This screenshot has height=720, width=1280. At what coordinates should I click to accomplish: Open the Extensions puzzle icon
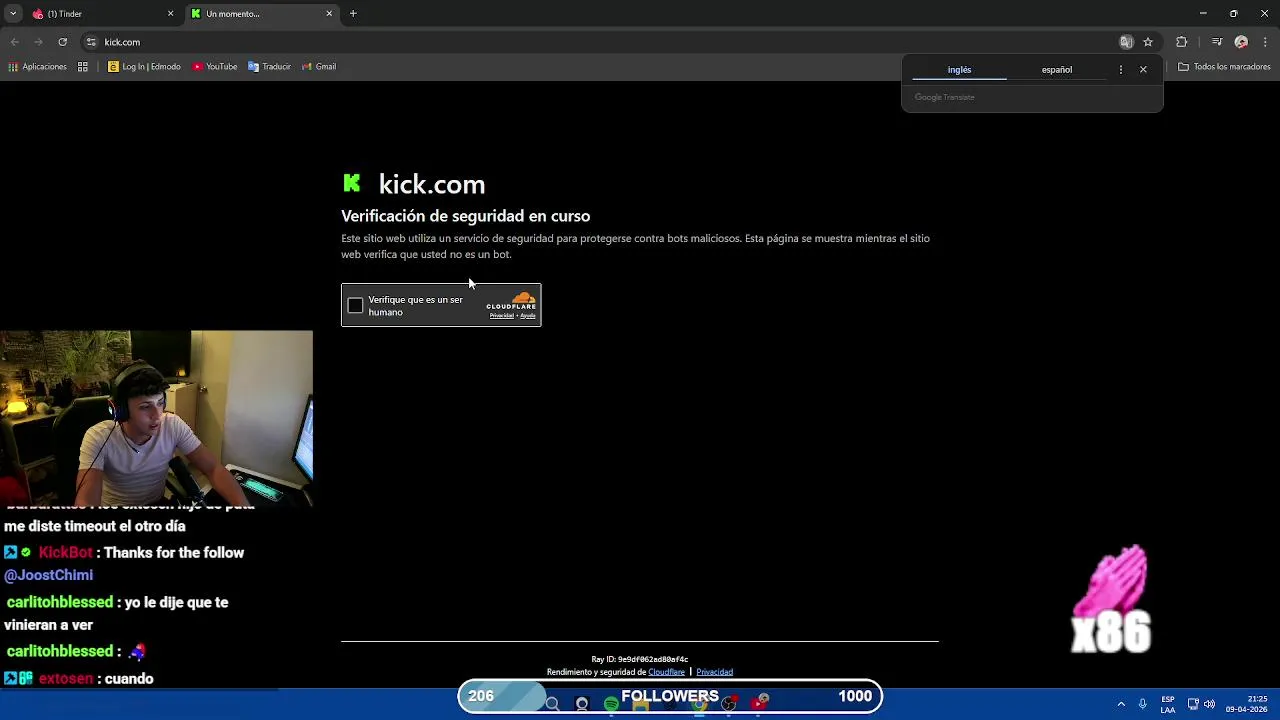tap(1182, 42)
